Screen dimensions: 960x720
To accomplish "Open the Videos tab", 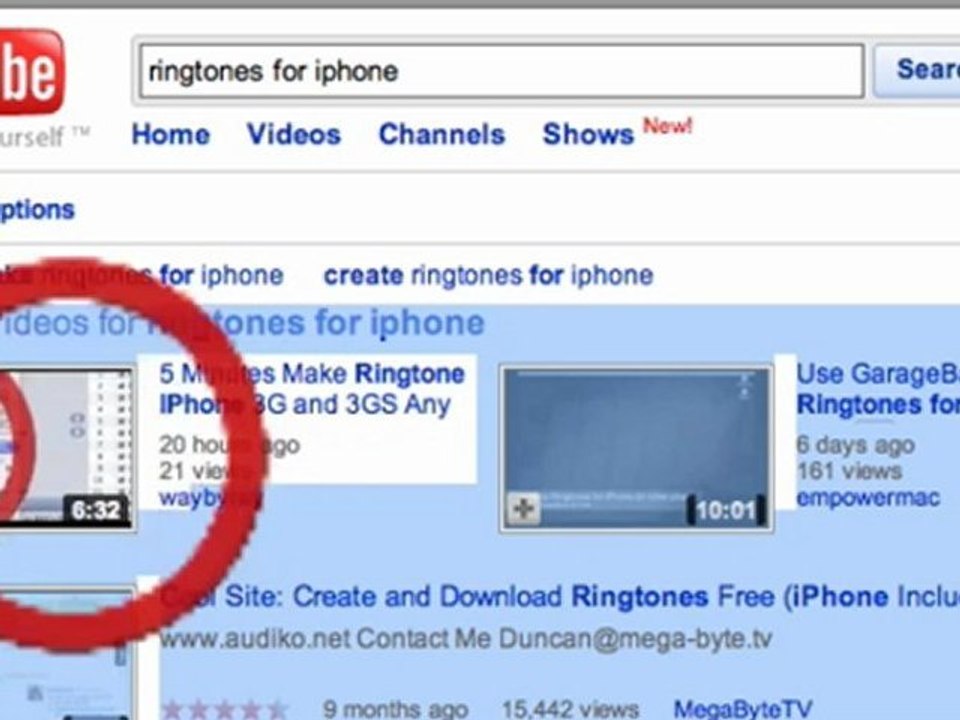I will [x=294, y=134].
